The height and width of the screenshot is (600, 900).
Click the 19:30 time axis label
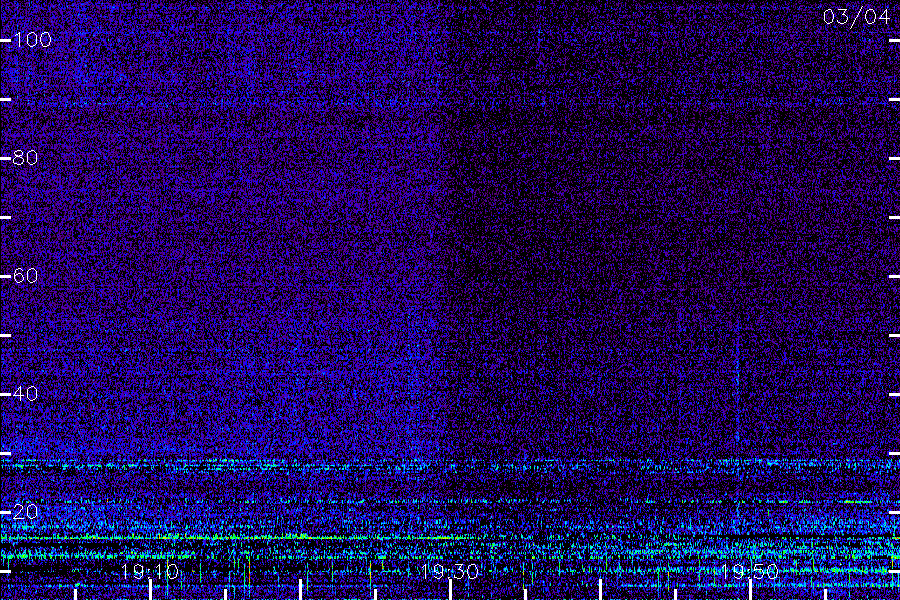point(449,572)
